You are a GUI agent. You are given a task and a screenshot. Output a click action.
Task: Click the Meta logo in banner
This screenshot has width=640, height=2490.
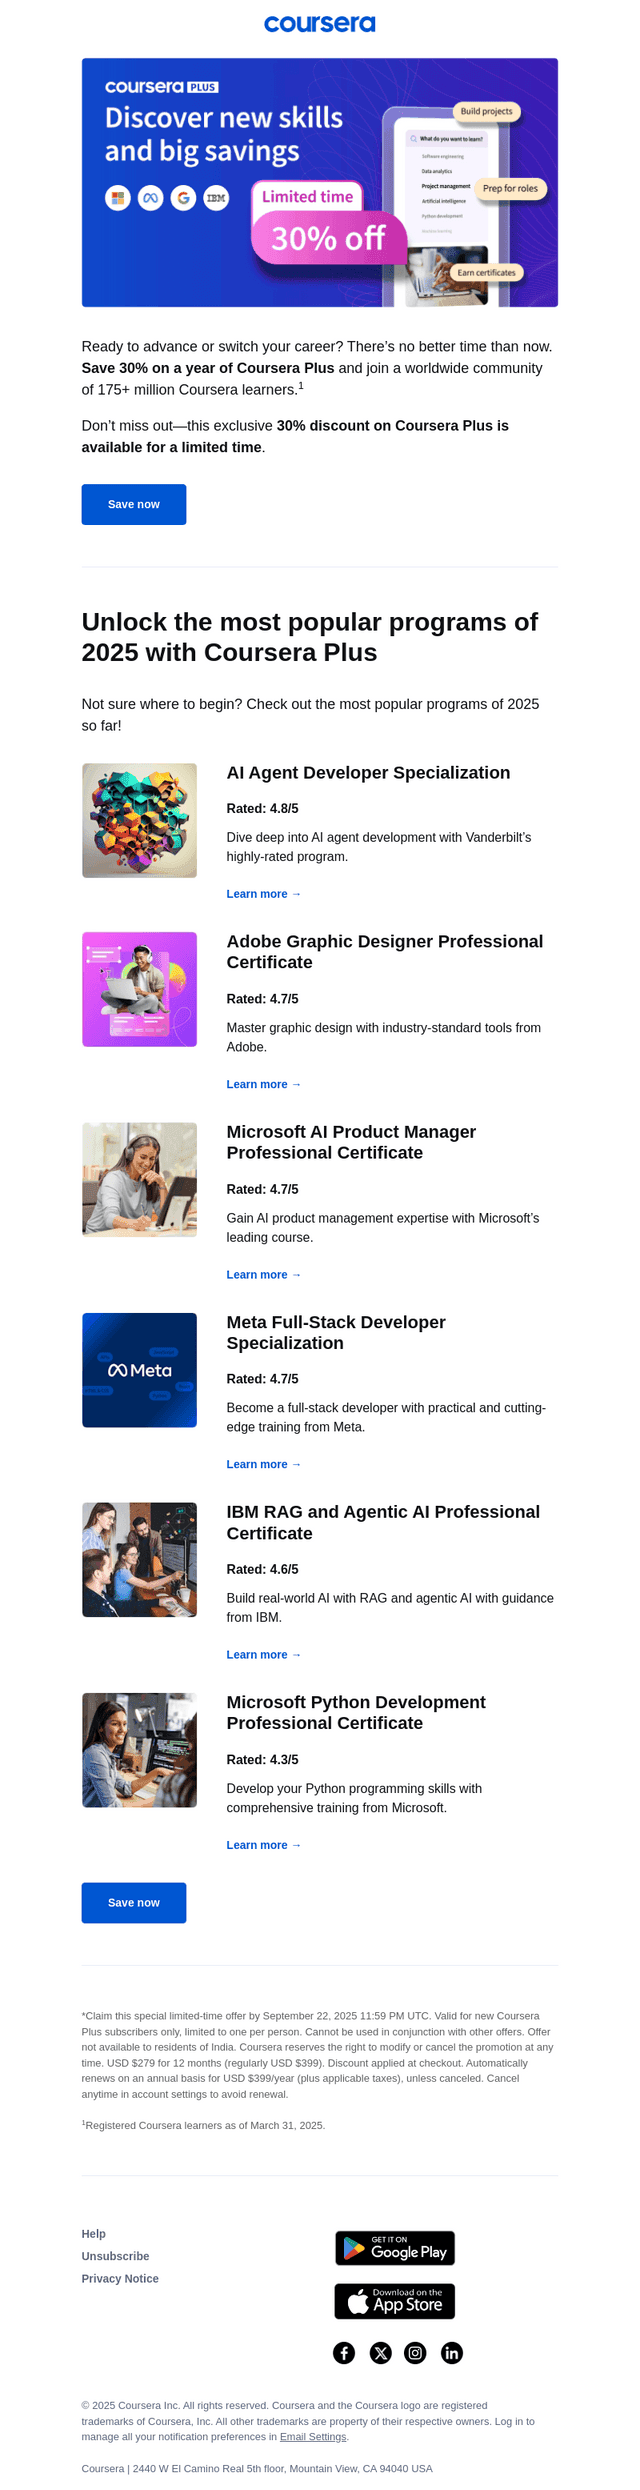coord(150,198)
